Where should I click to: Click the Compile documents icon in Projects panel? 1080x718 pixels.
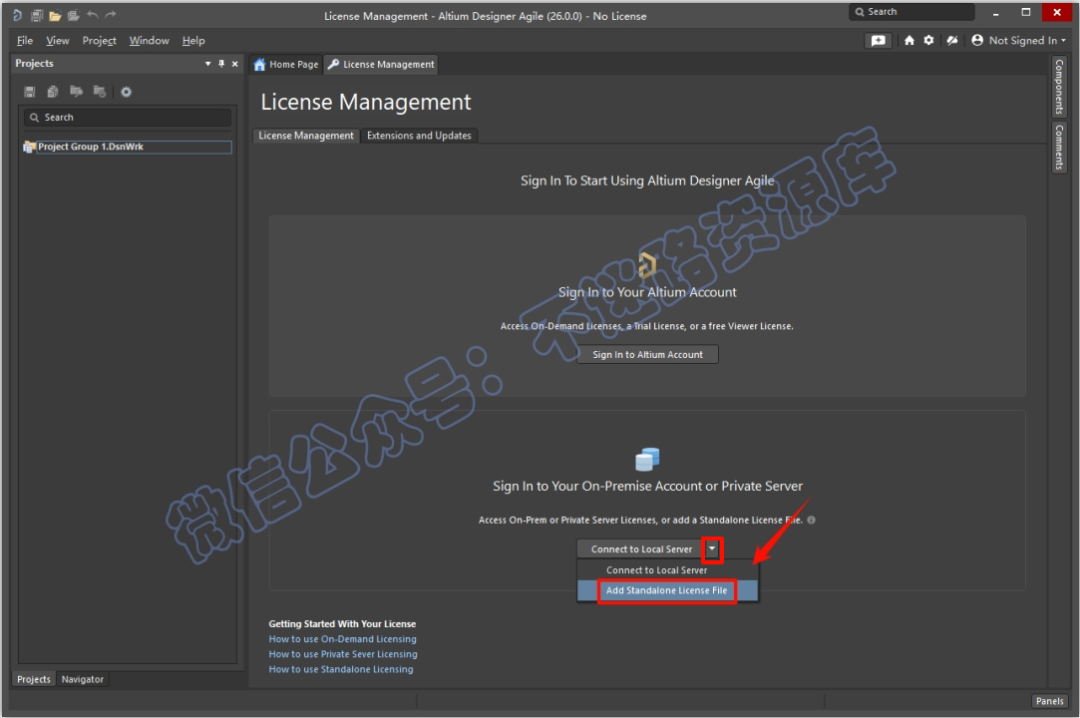click(53, 92)
